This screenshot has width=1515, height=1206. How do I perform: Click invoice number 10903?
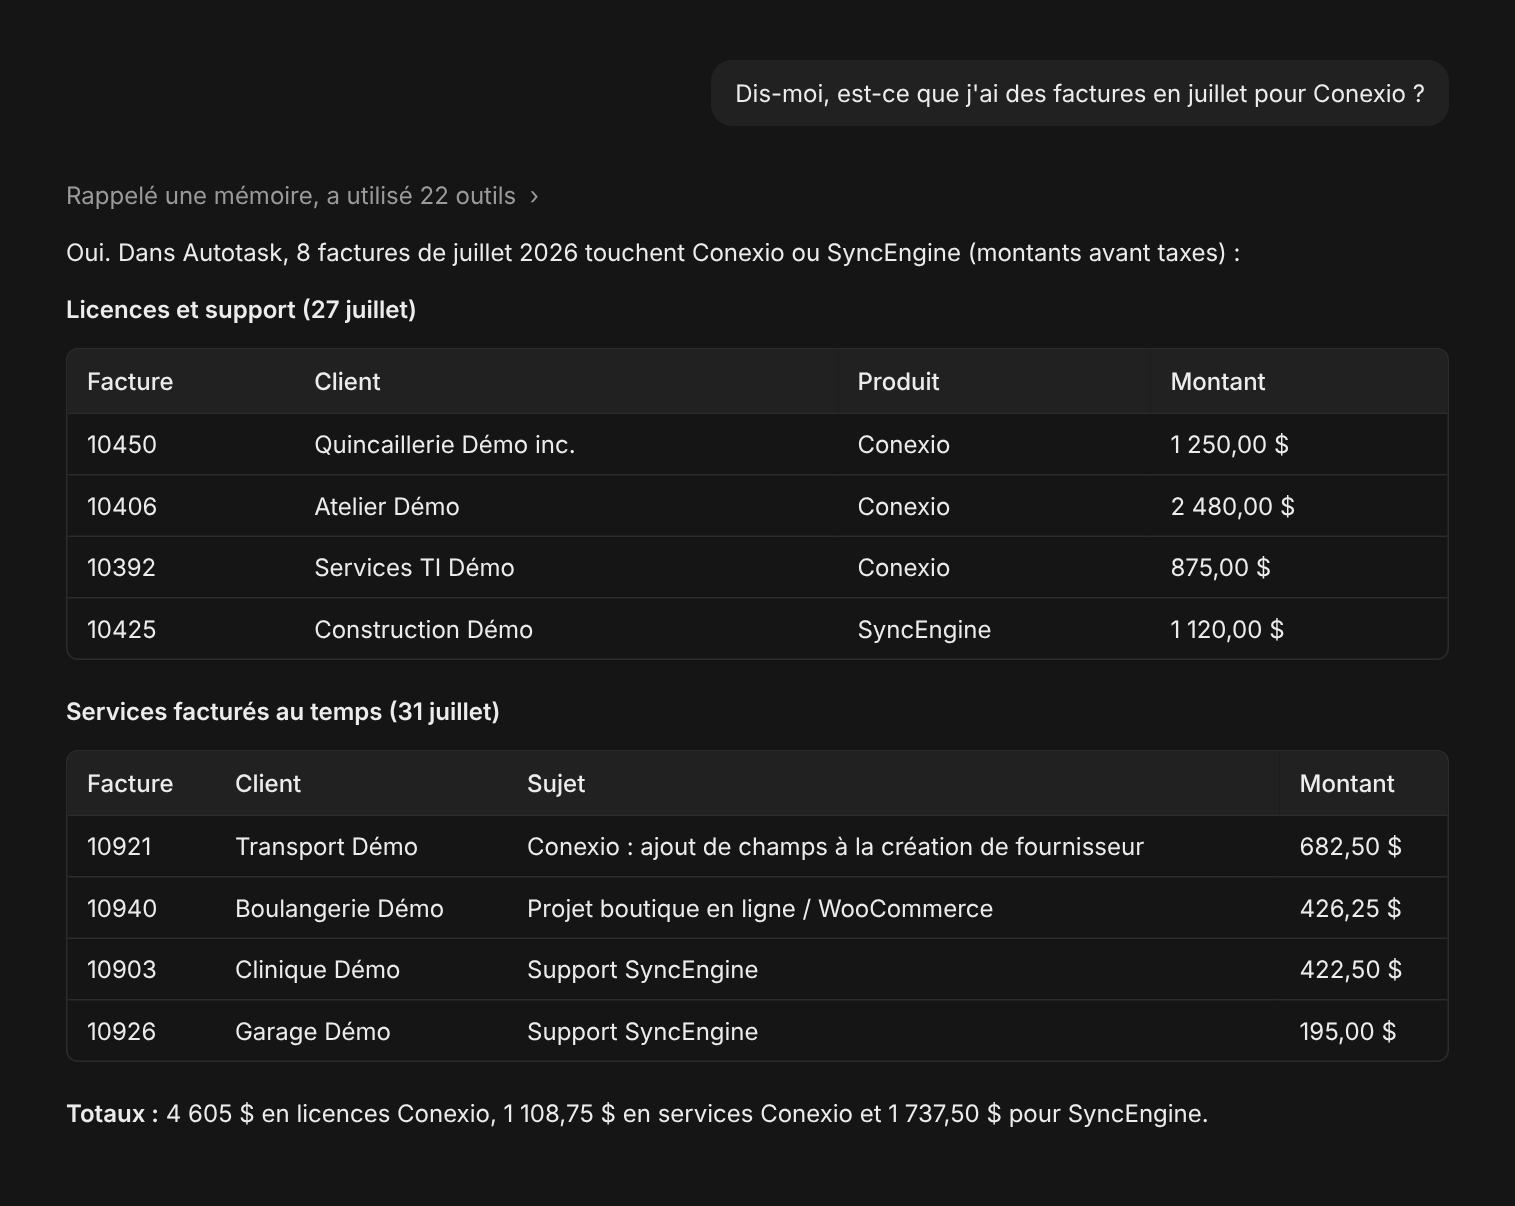click(121, 970)
